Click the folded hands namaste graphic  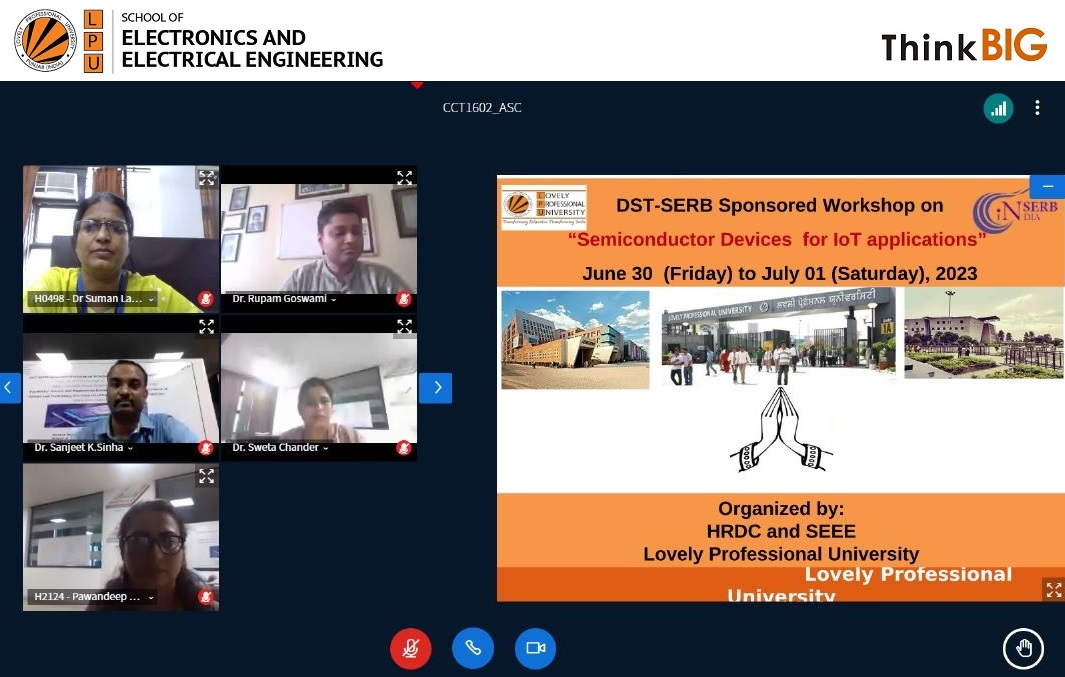pos(781,430)
